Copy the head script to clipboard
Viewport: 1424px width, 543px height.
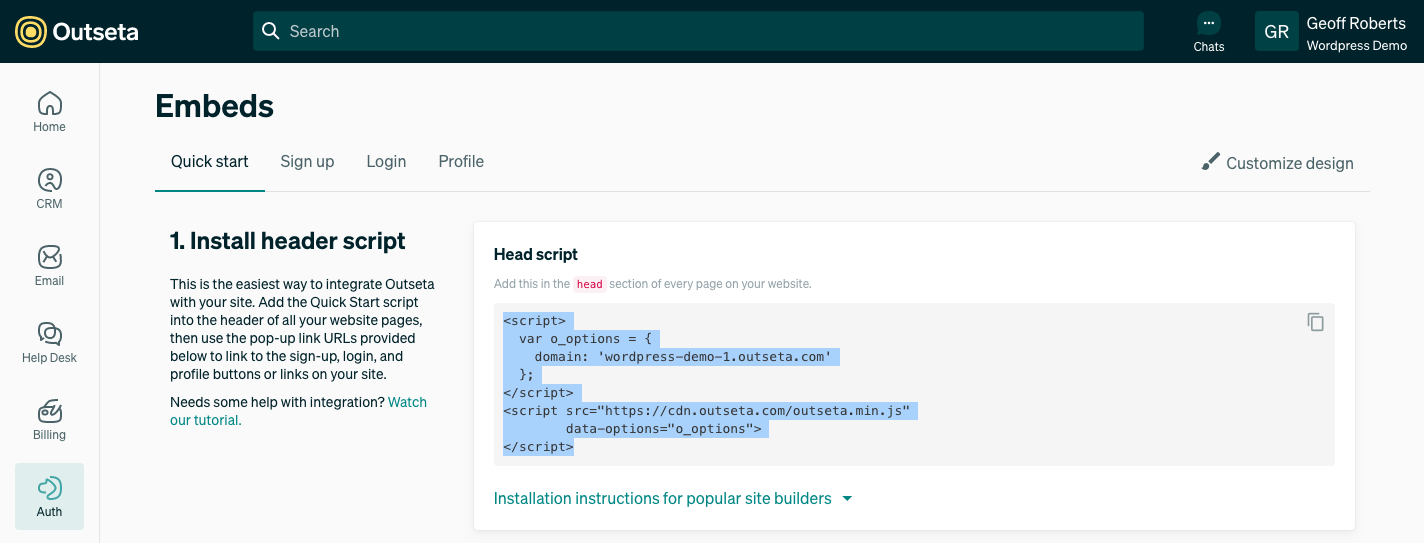(x=1316, y=322)
